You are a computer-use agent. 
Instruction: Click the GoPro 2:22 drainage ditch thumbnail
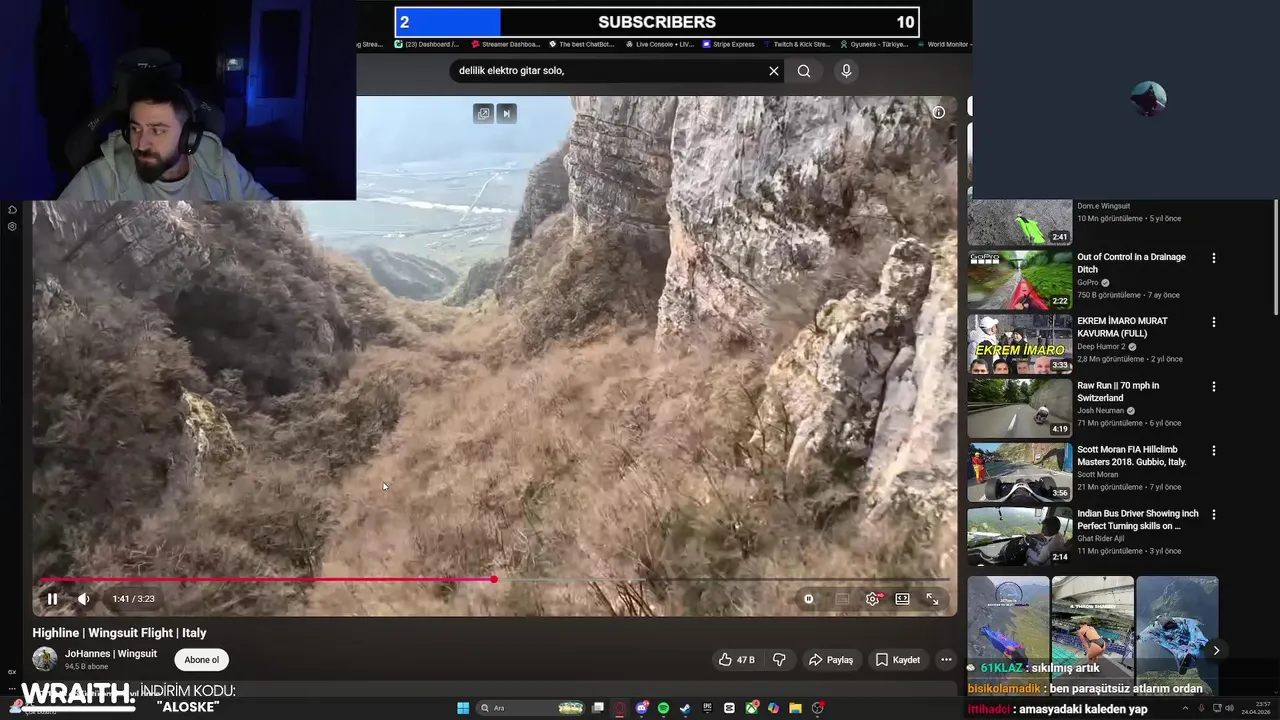(1020, 279)
